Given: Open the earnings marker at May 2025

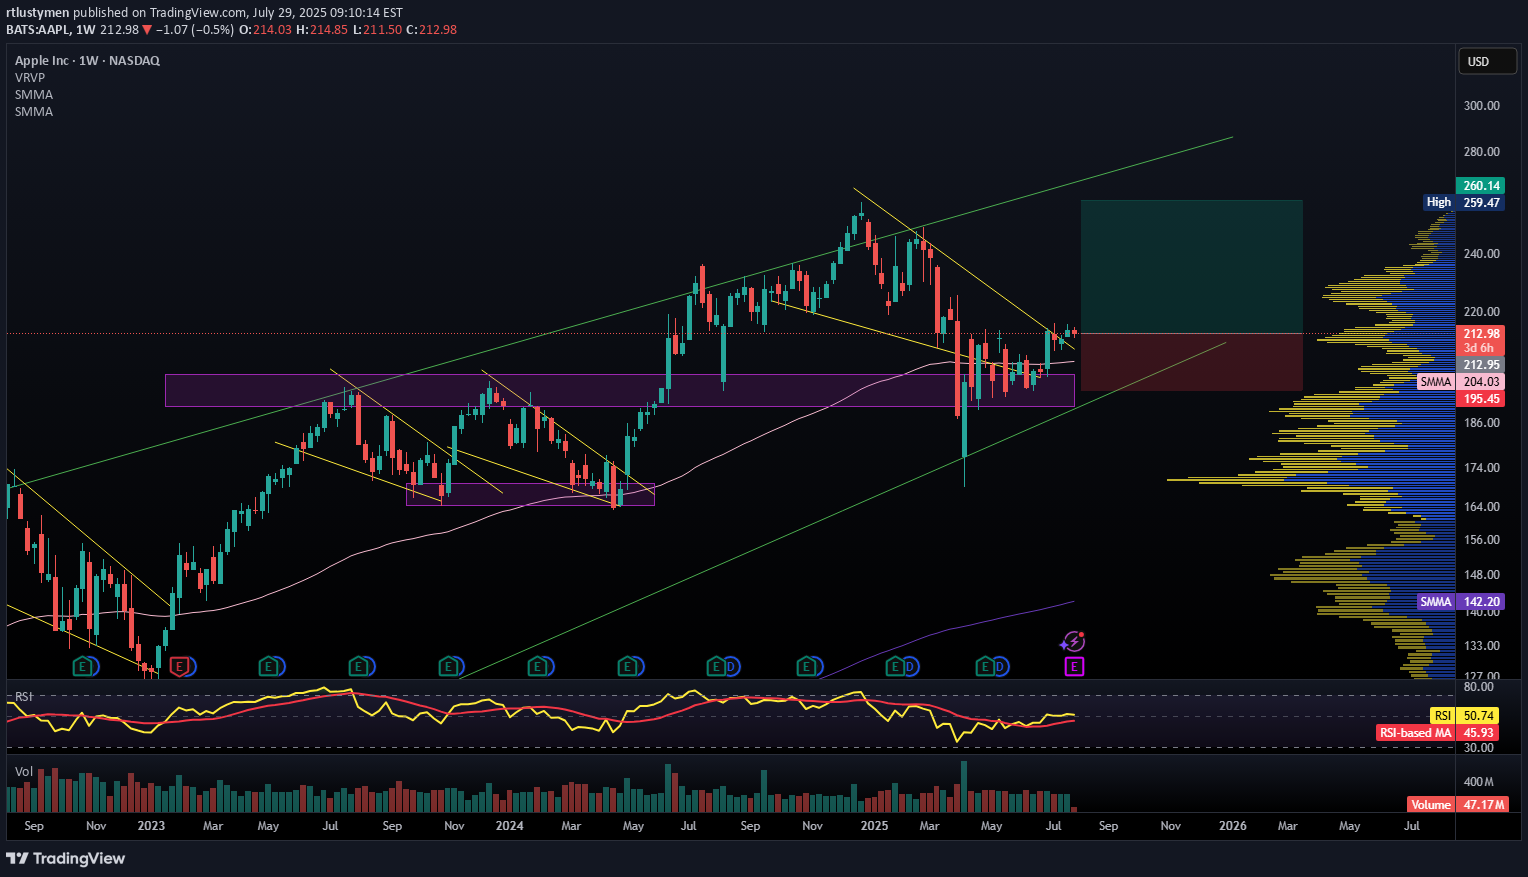Looking at the screenshot, I should coord(985,666).
